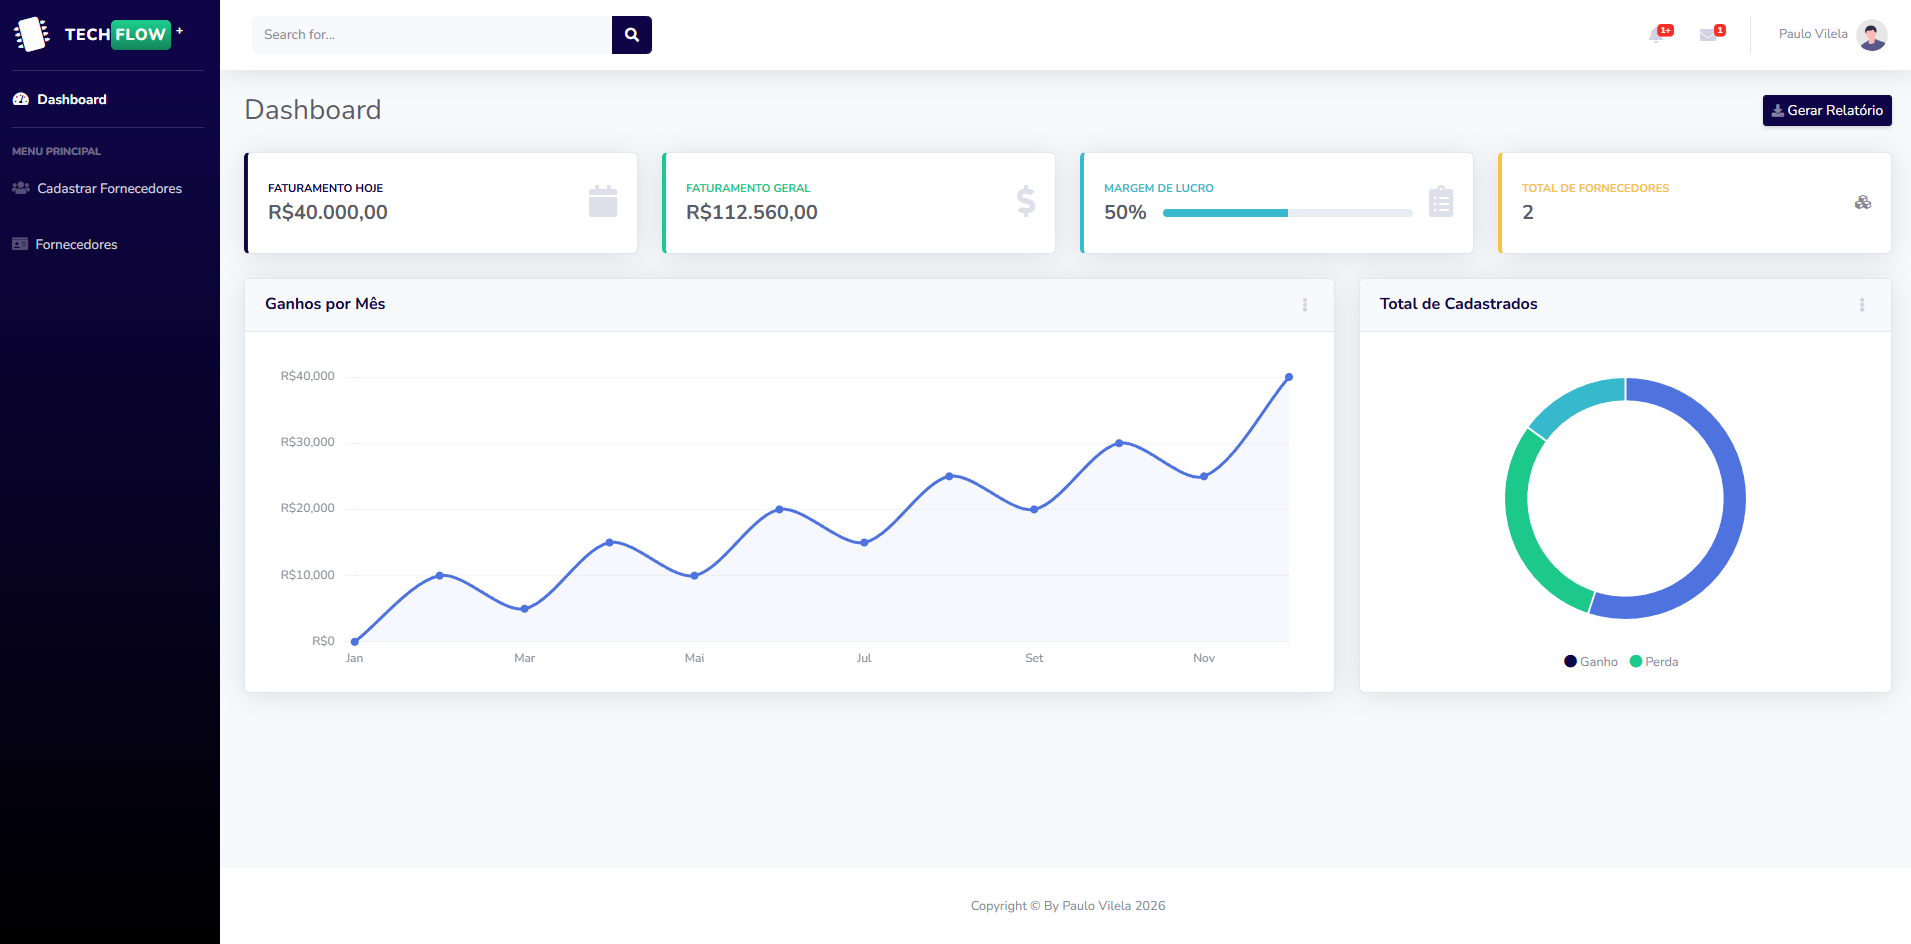
Task: Click the calendar icon in Faturamento Hoje
Action: (603, 202)
